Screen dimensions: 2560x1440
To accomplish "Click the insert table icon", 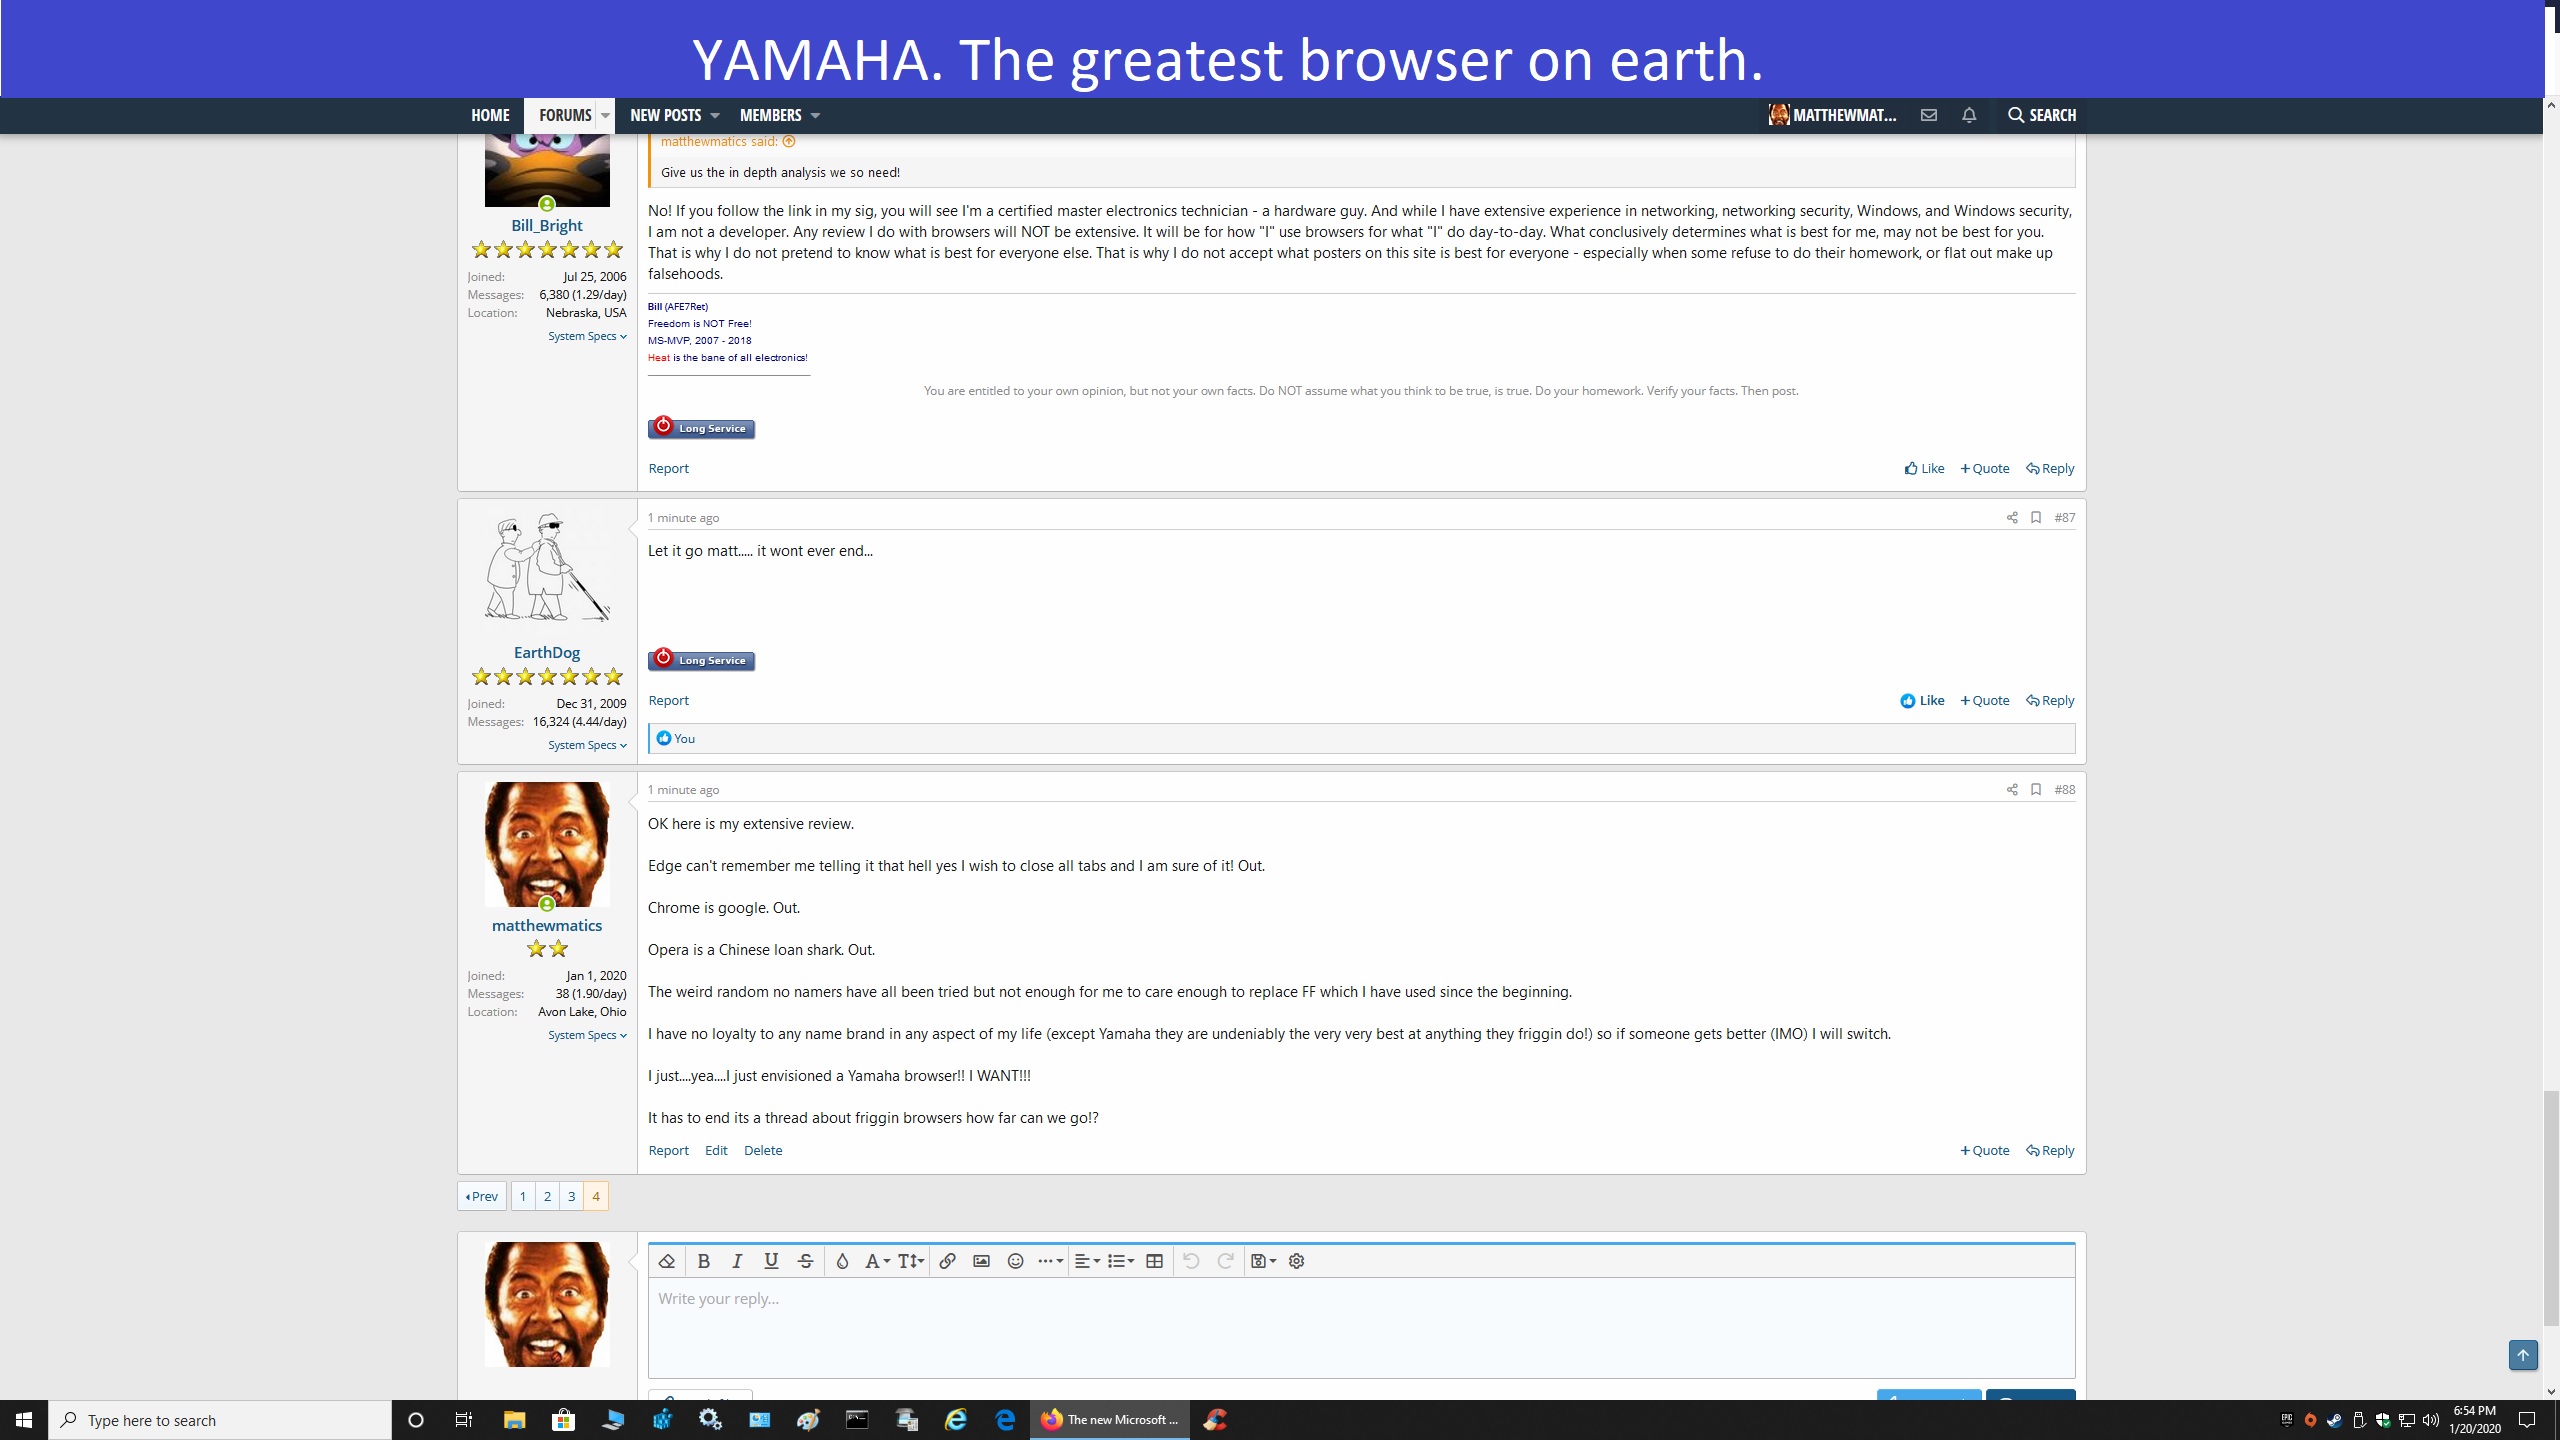I will 1154,1261.
